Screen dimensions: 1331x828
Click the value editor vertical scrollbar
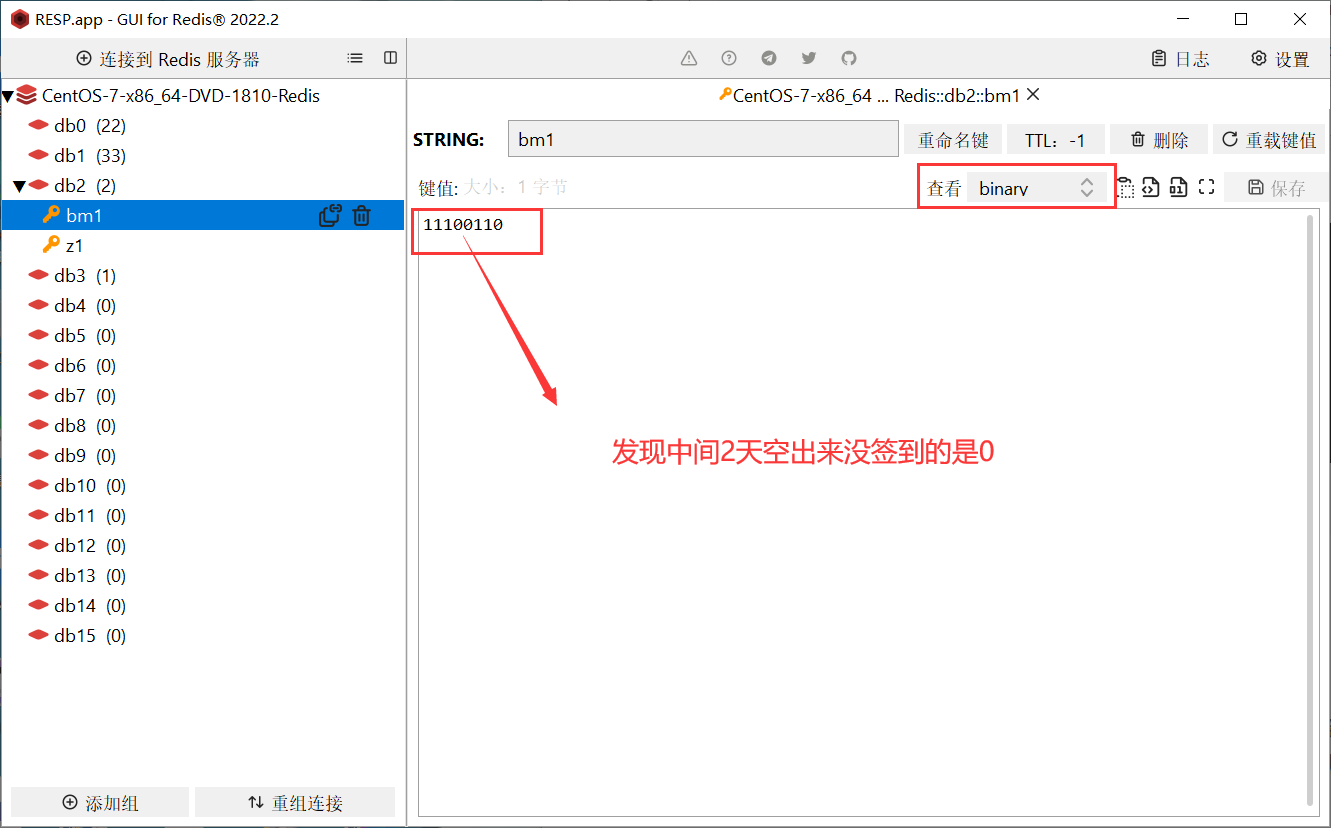1310,510
